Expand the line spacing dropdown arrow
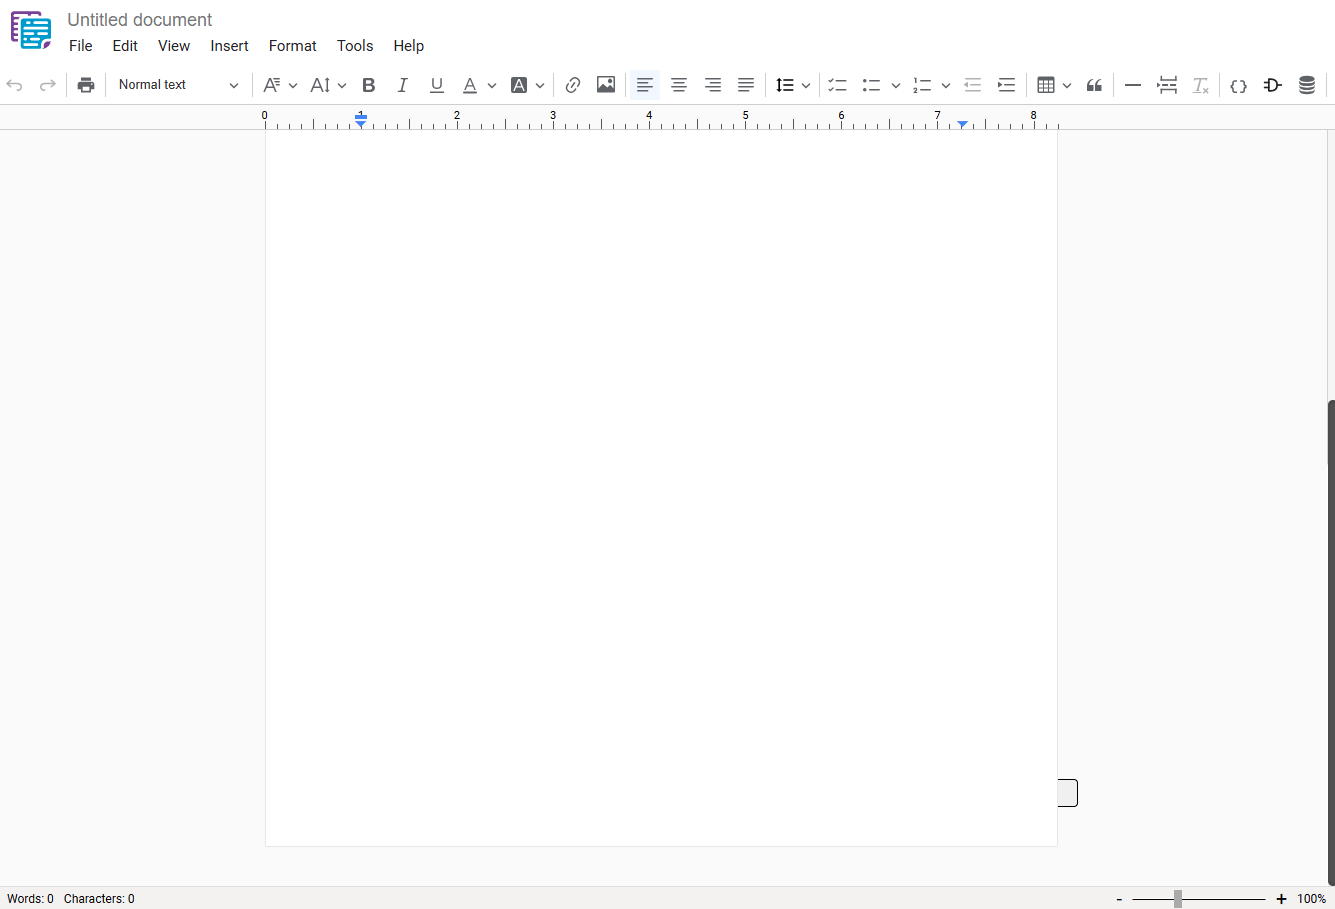Screen dimensions: 1335x909 pos(806,86)
